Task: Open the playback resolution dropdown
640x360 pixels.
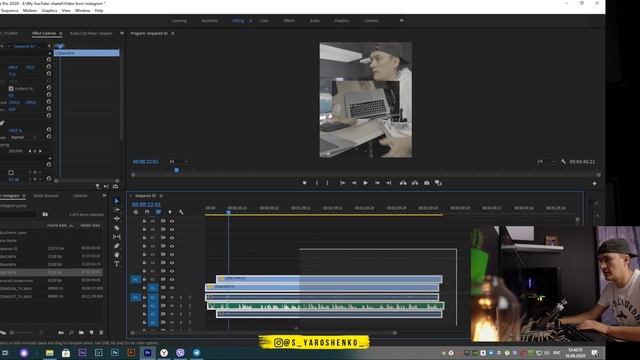Action: 546,162
